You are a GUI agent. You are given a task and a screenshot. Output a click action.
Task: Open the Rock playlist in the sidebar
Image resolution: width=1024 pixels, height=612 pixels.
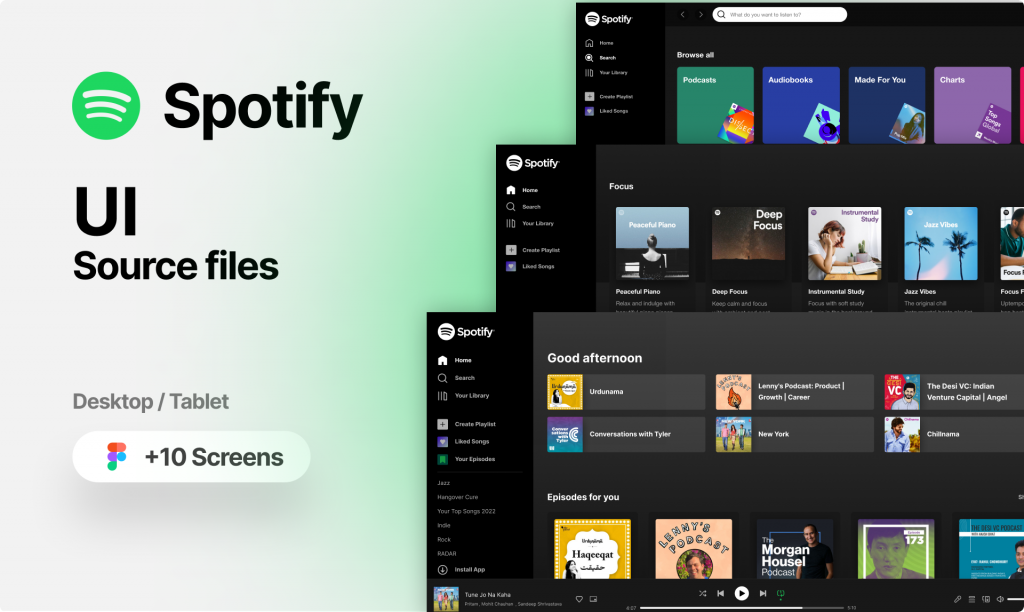click(x=444, y=540)
